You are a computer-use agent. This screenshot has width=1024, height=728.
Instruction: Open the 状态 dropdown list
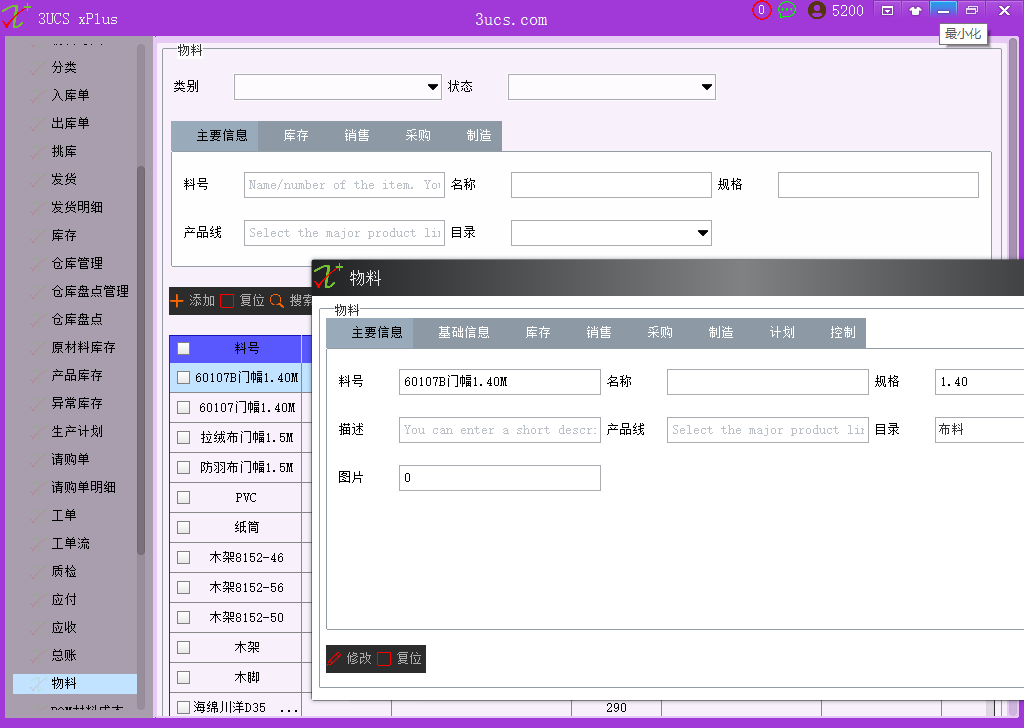tap(706, 87)
